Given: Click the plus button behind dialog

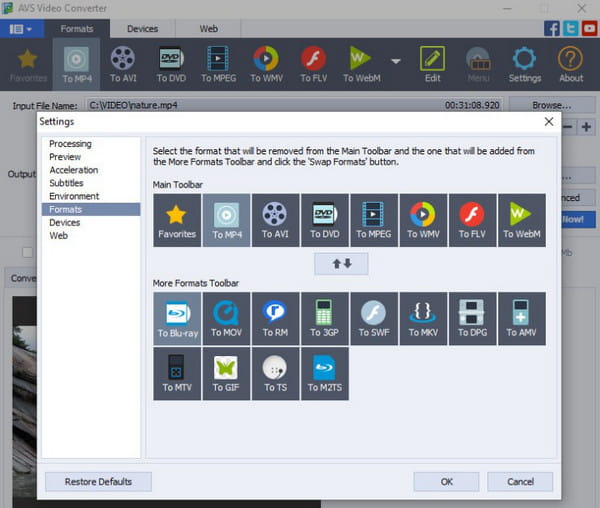Looking at the screenshot, I should [586, 127].
